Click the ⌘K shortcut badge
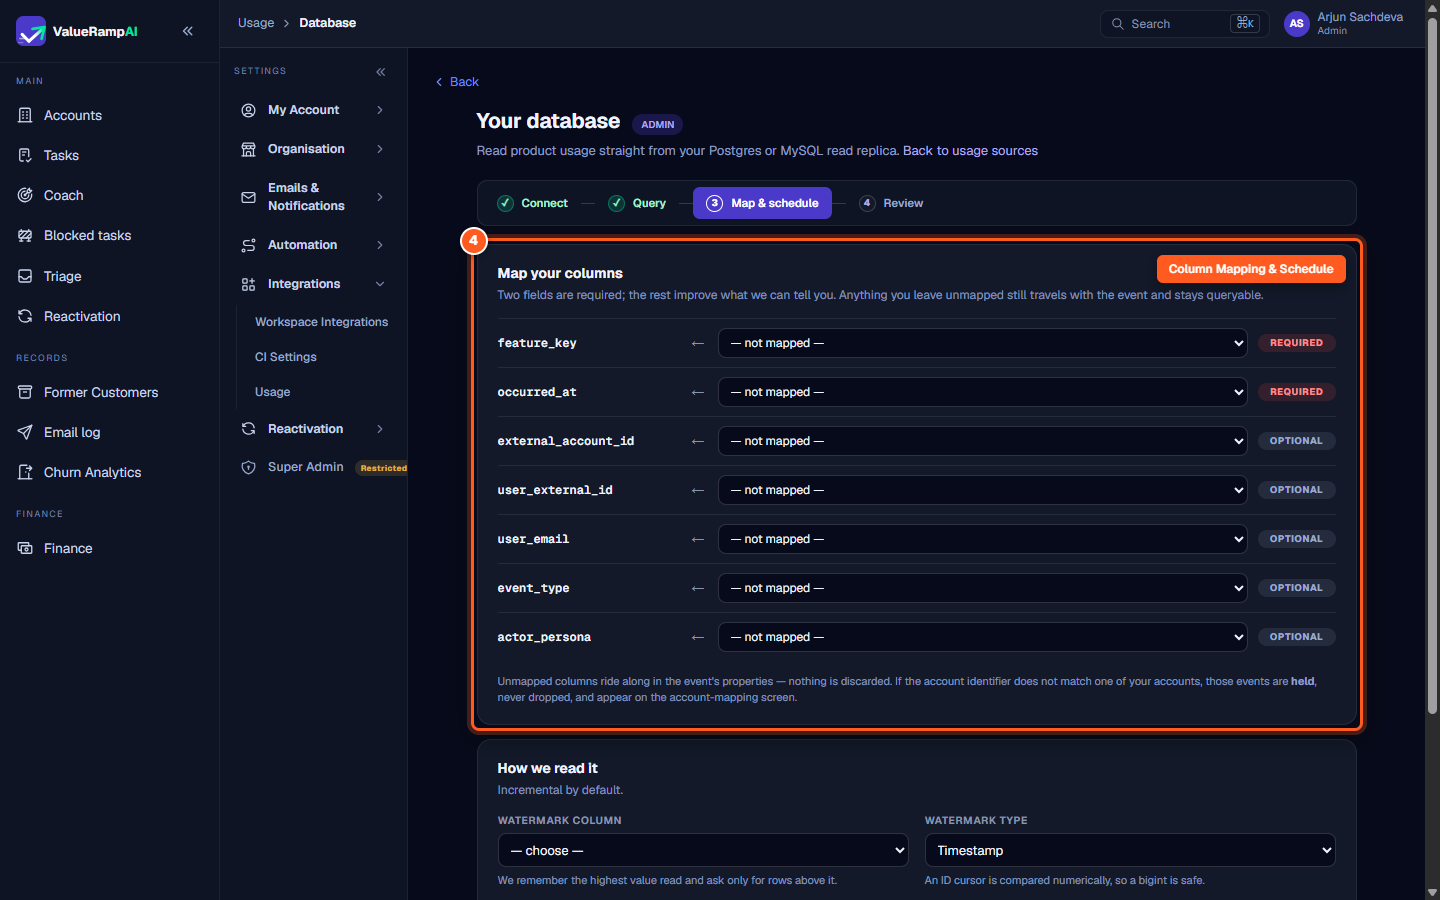The image size is (1440, 900). point(1245,23)
